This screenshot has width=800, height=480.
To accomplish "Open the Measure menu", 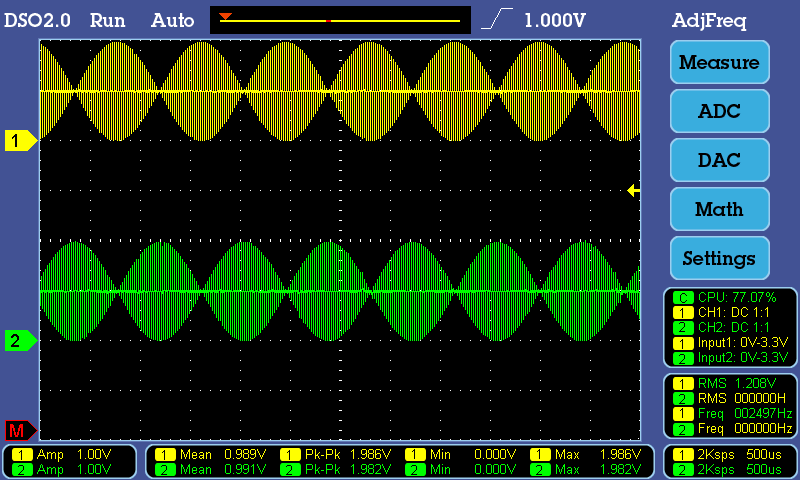I will pos(719,62).
